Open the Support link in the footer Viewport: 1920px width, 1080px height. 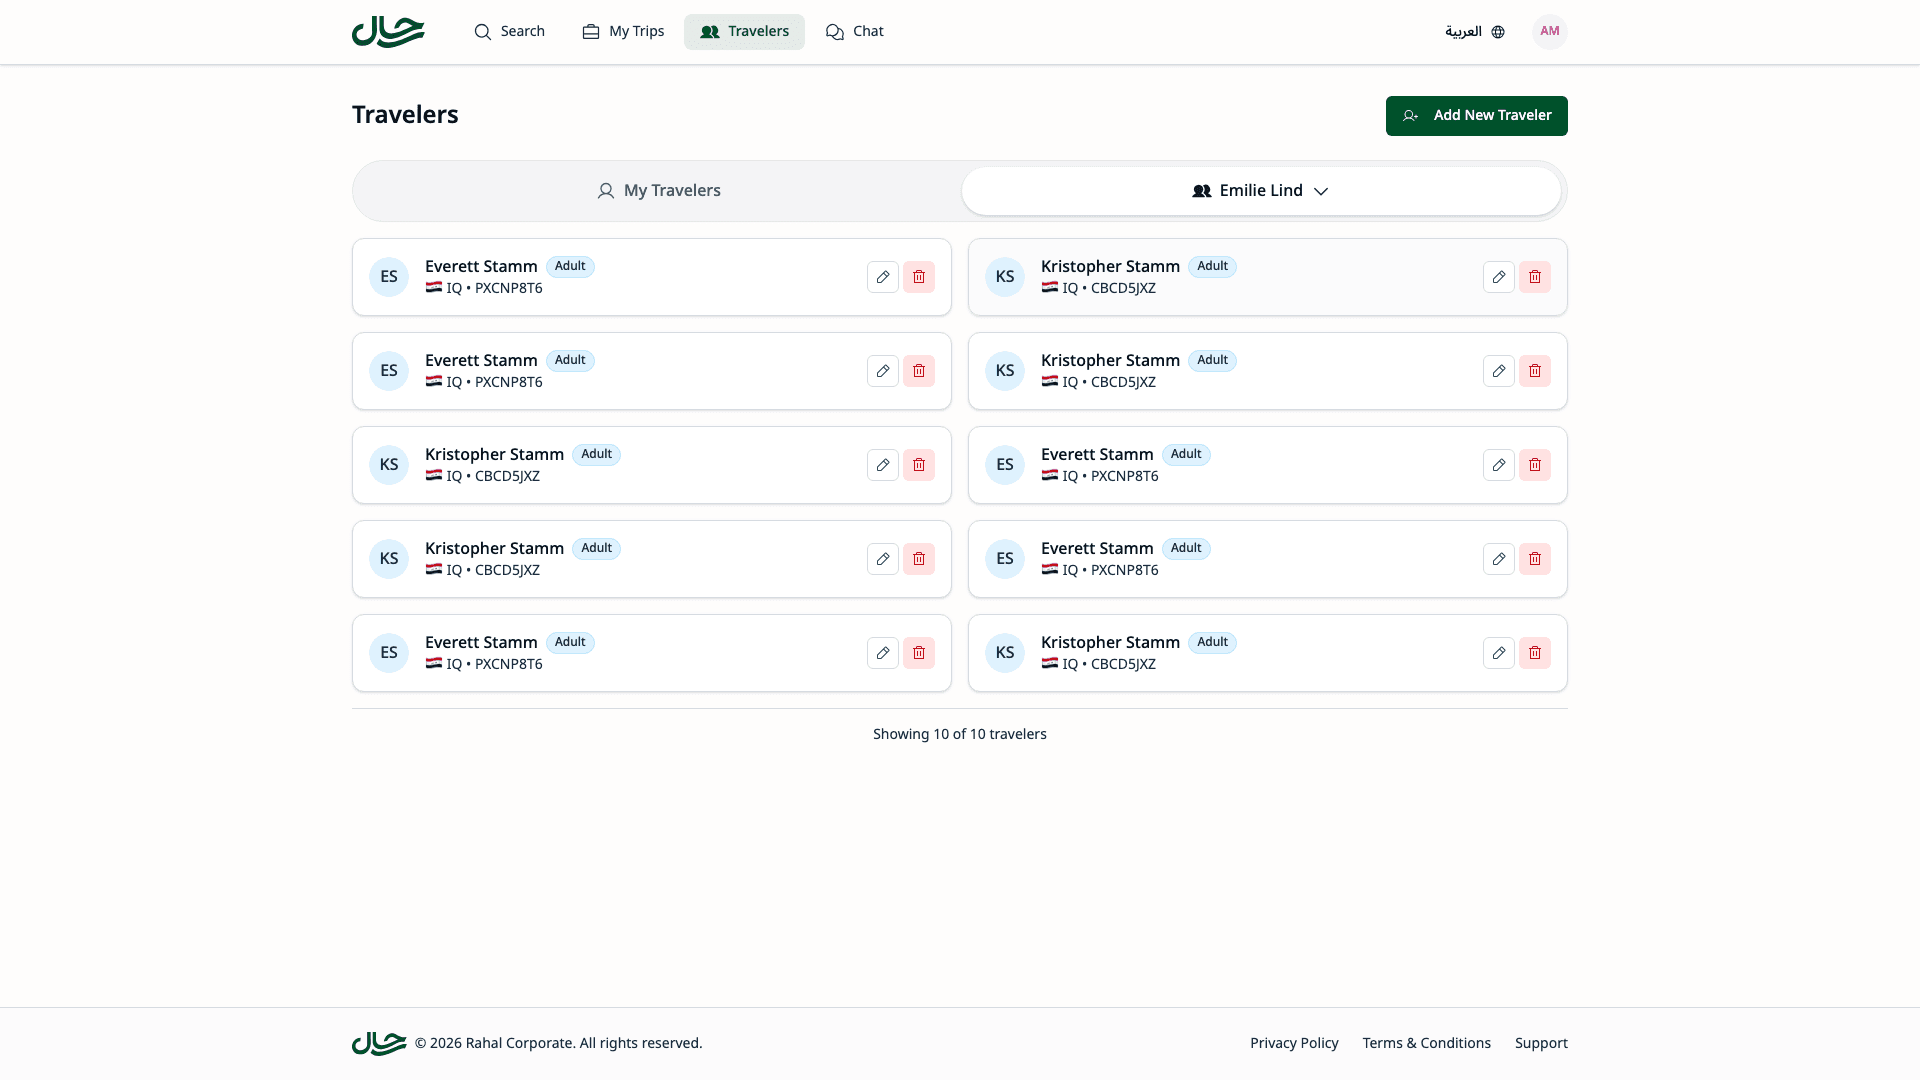1540,1043
